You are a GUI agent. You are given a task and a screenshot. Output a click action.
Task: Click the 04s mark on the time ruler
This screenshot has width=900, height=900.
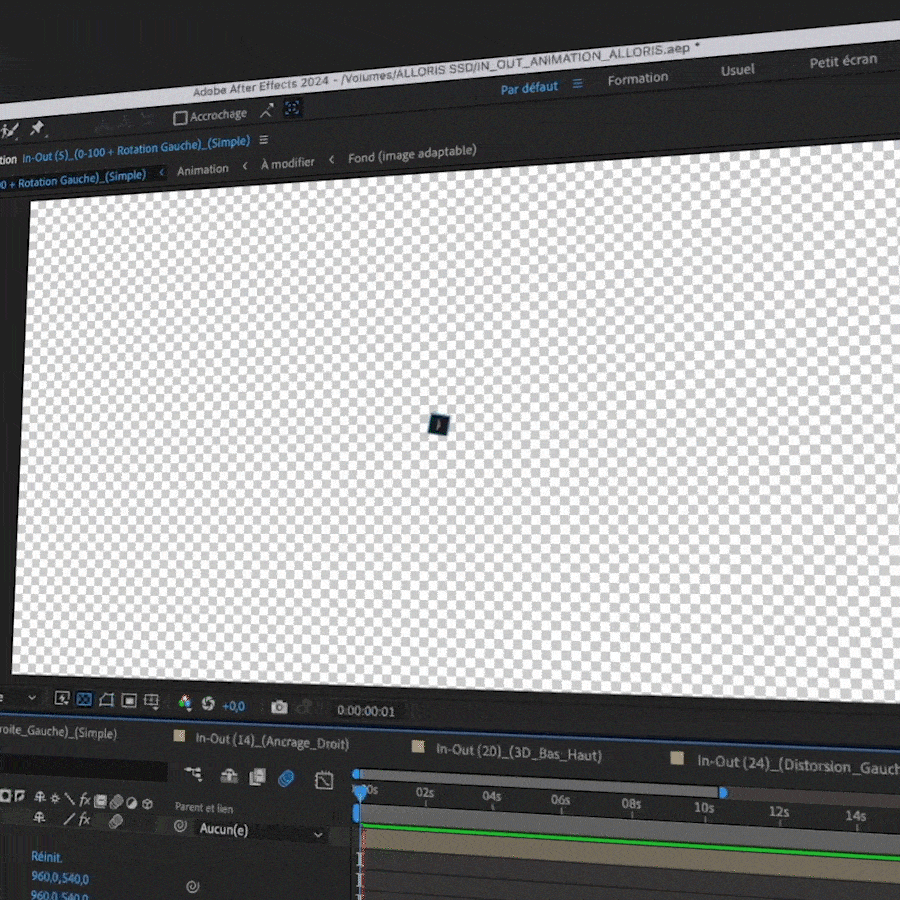[491, 797]
